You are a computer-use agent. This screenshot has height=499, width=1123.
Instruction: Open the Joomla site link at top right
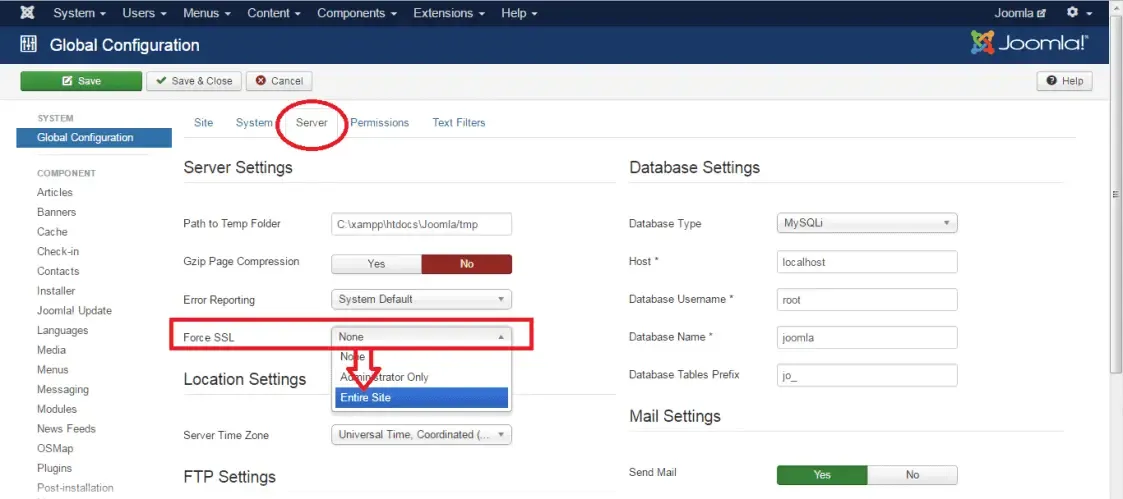pyautogui.click(x=1020, y=13)
